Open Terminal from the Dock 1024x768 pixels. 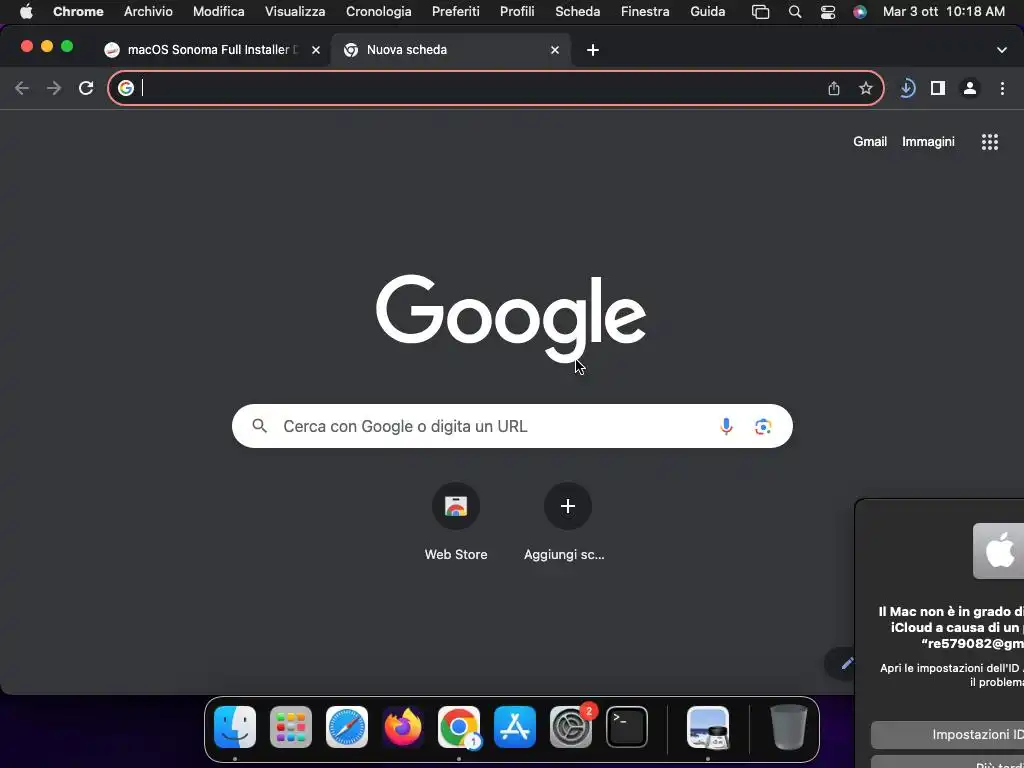[627, 727]
